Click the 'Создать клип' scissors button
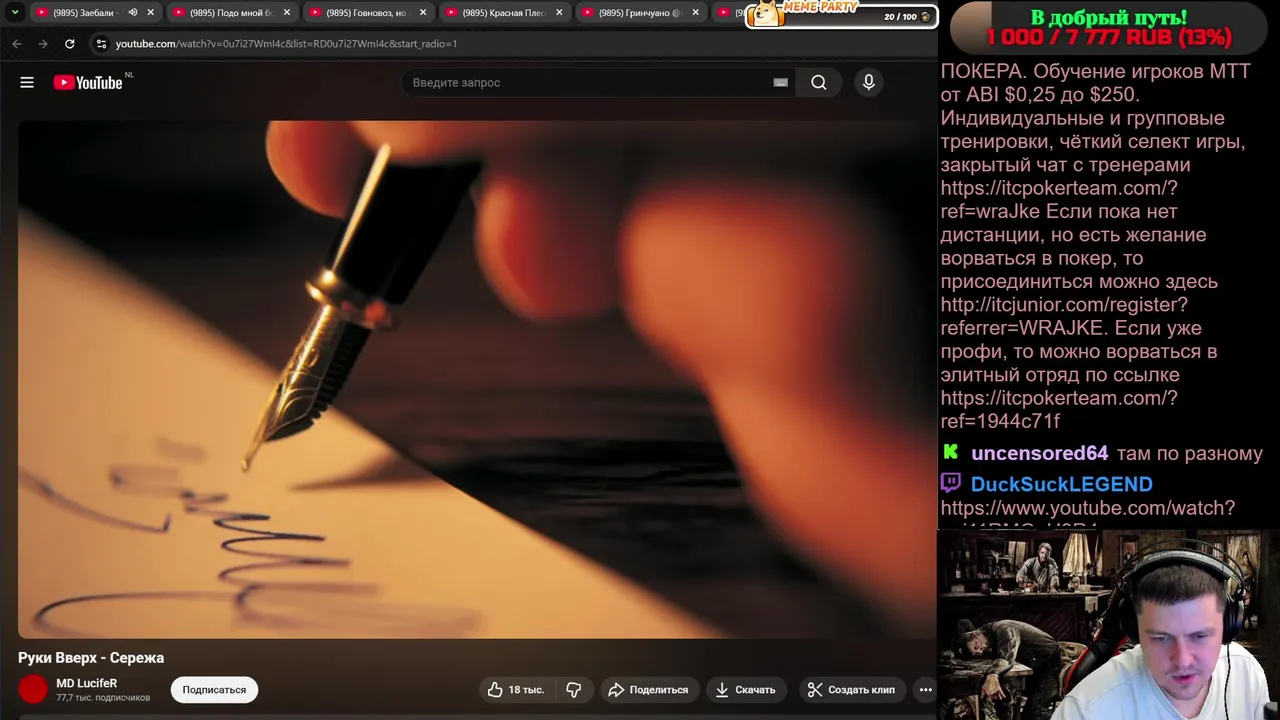 851,690
